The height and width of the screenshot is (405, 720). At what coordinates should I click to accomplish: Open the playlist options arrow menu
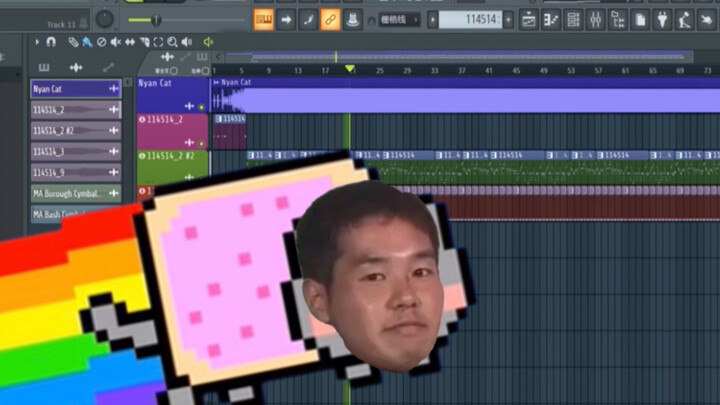pos(37,42)
